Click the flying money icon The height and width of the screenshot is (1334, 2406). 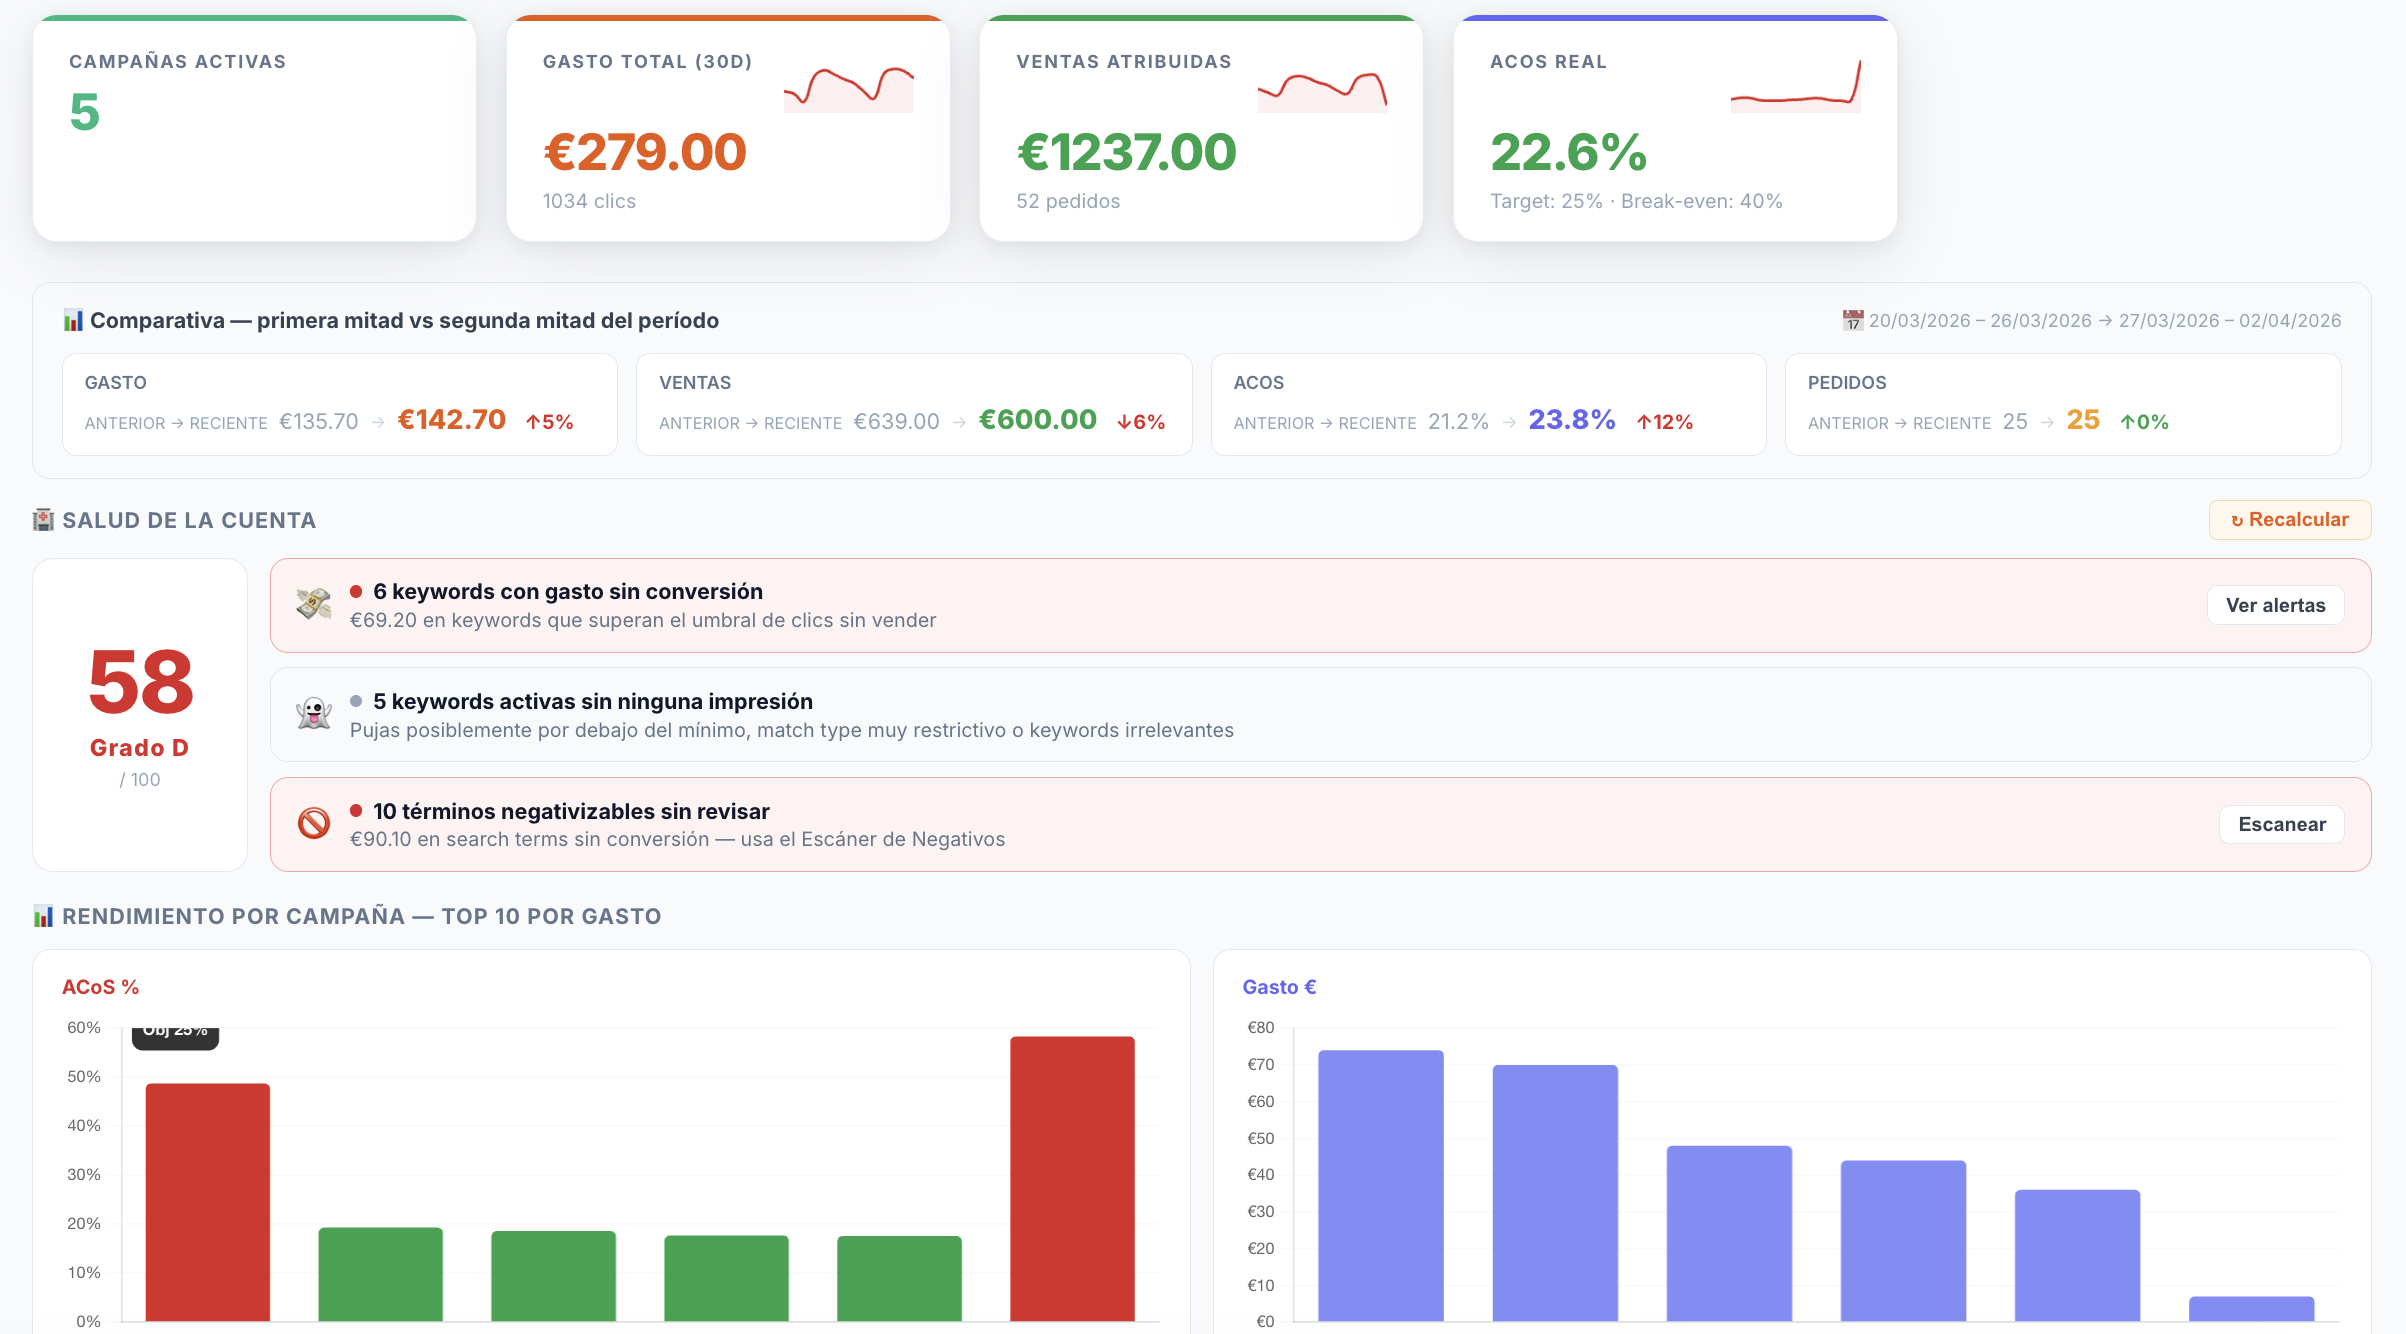314,604
